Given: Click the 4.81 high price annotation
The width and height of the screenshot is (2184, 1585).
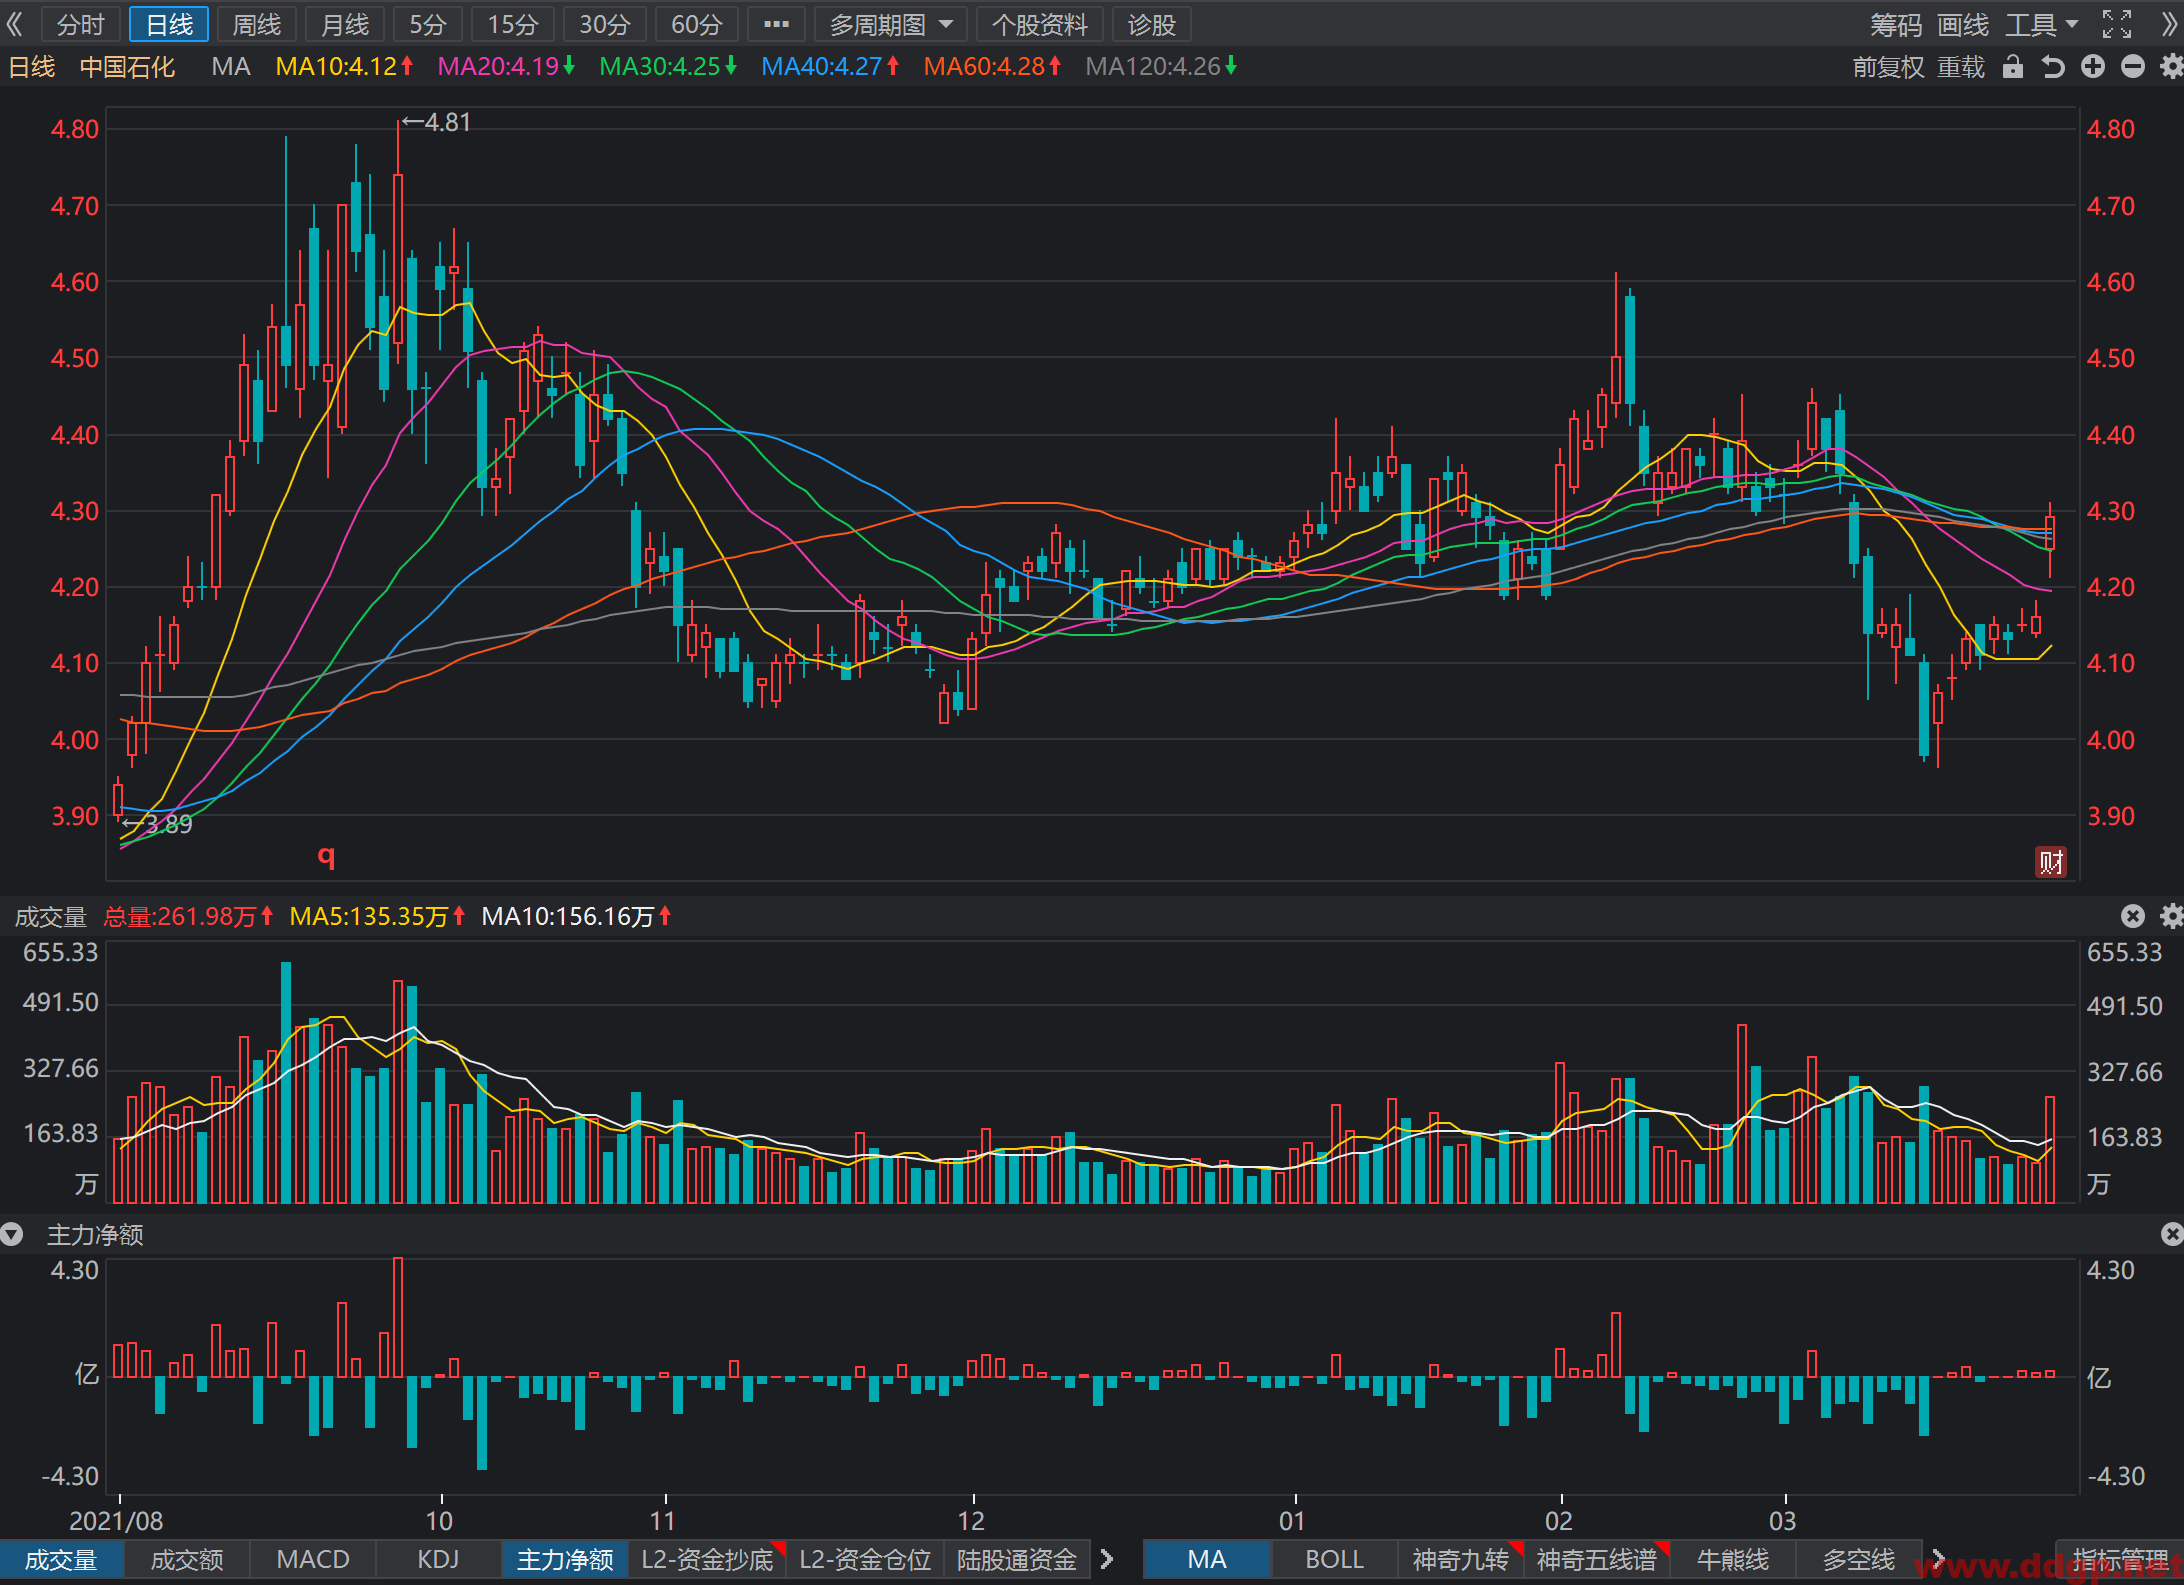Looking at the screenshot, I should pyautogui.click(x=437, y=122).
